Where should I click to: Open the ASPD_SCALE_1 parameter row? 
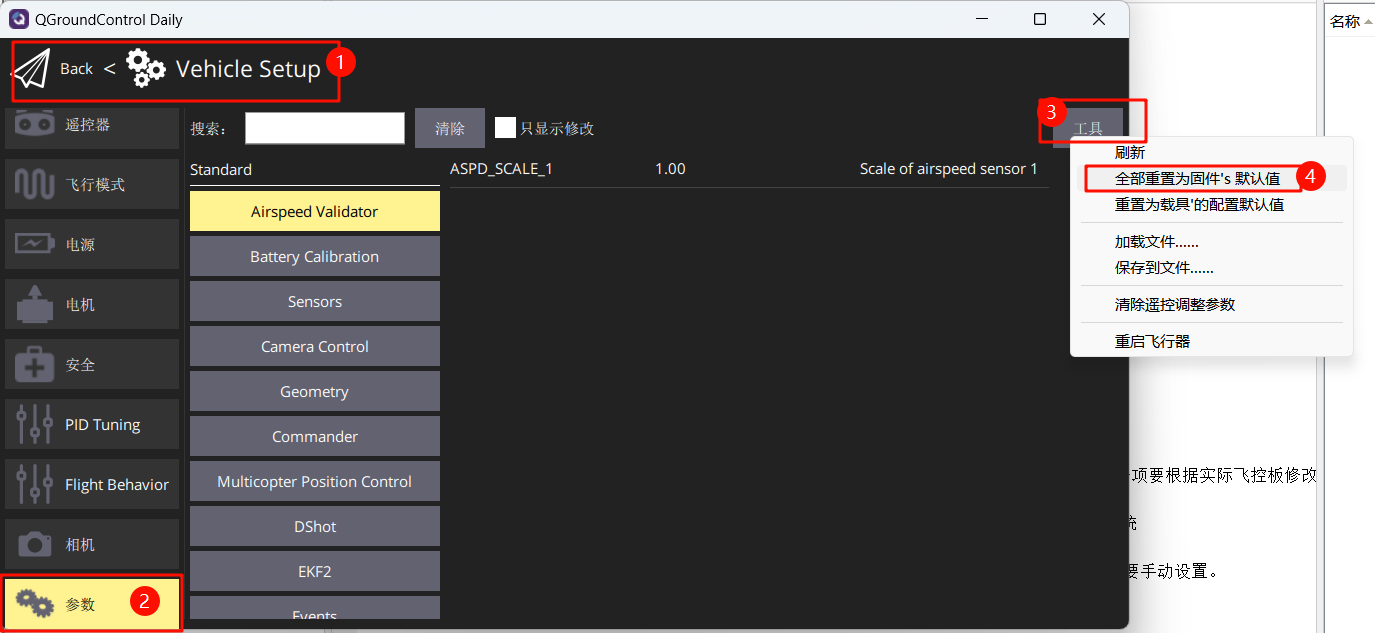point(744,169)
